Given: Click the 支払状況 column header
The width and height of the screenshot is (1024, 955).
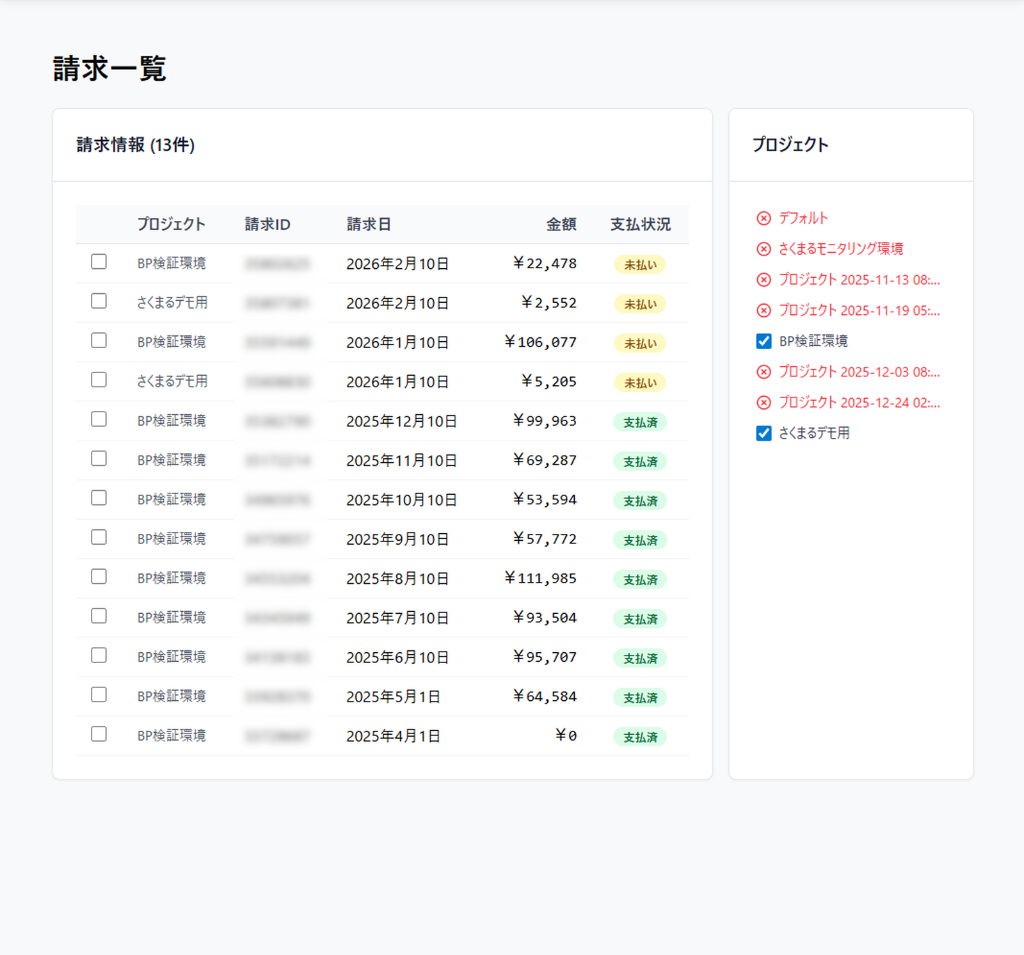Looking at the screenshot, I should point(640,225).
